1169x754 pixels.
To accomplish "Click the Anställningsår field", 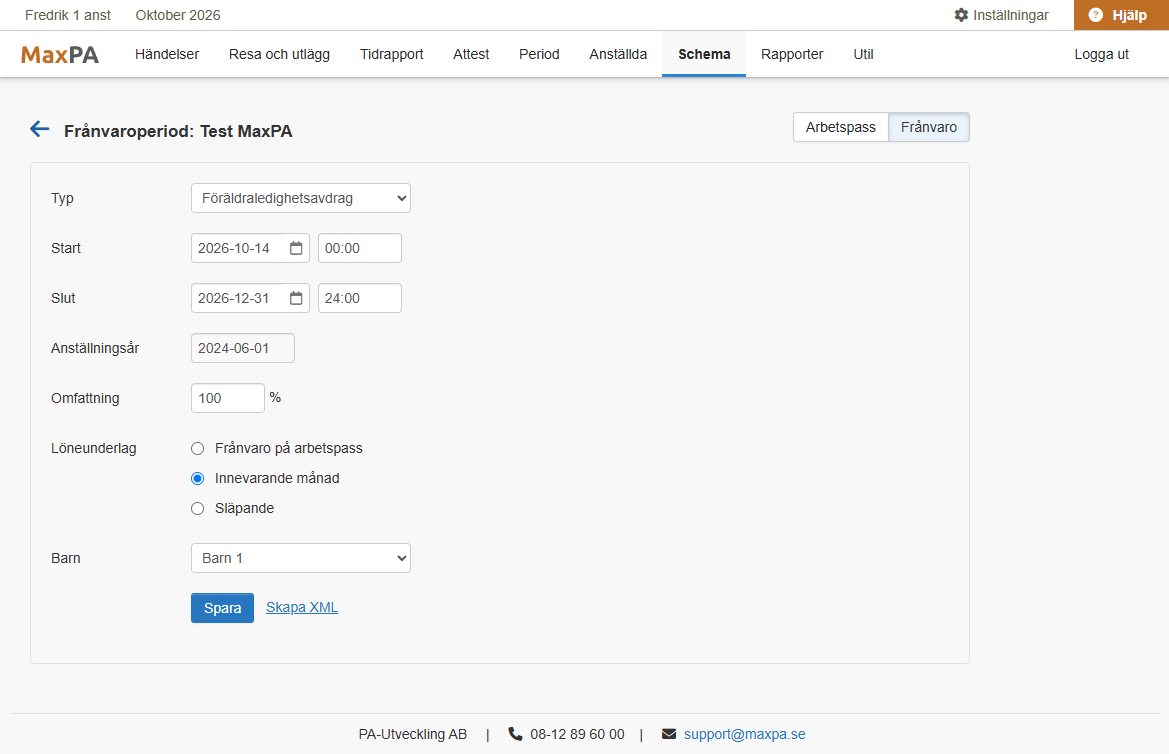I will point(242,348).
